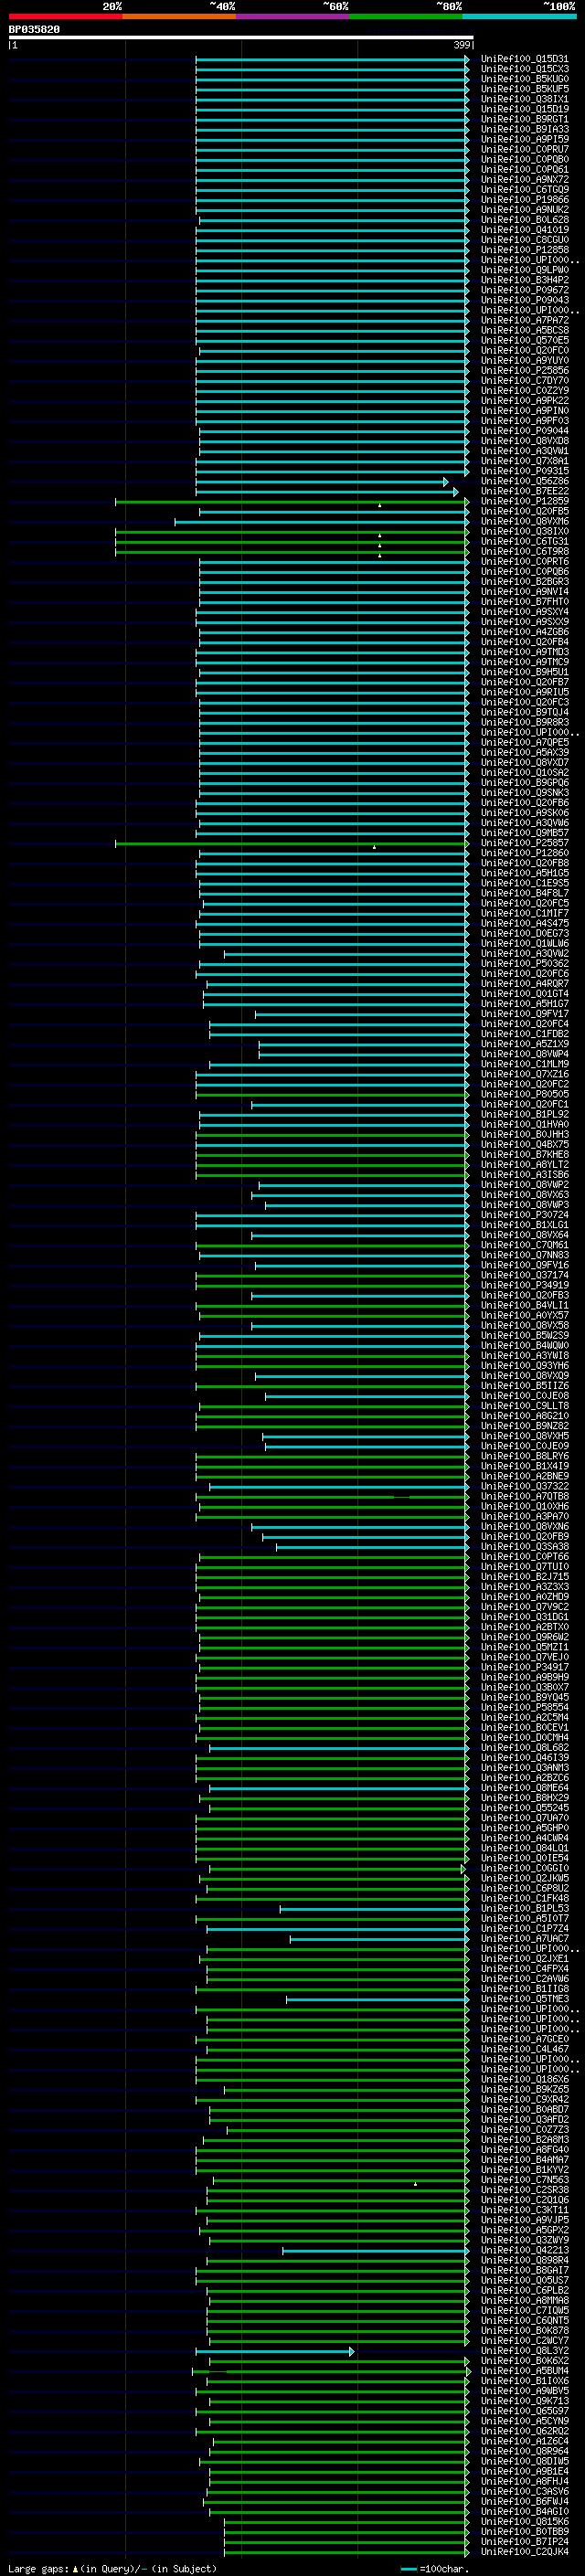This screenshot has width=585, height=2576.
Task: Select the UniRef100_B4F8L7 label
Action: 525,893
